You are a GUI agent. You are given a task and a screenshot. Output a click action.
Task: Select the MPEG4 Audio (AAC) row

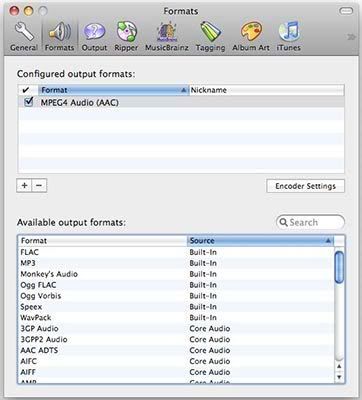181,102
